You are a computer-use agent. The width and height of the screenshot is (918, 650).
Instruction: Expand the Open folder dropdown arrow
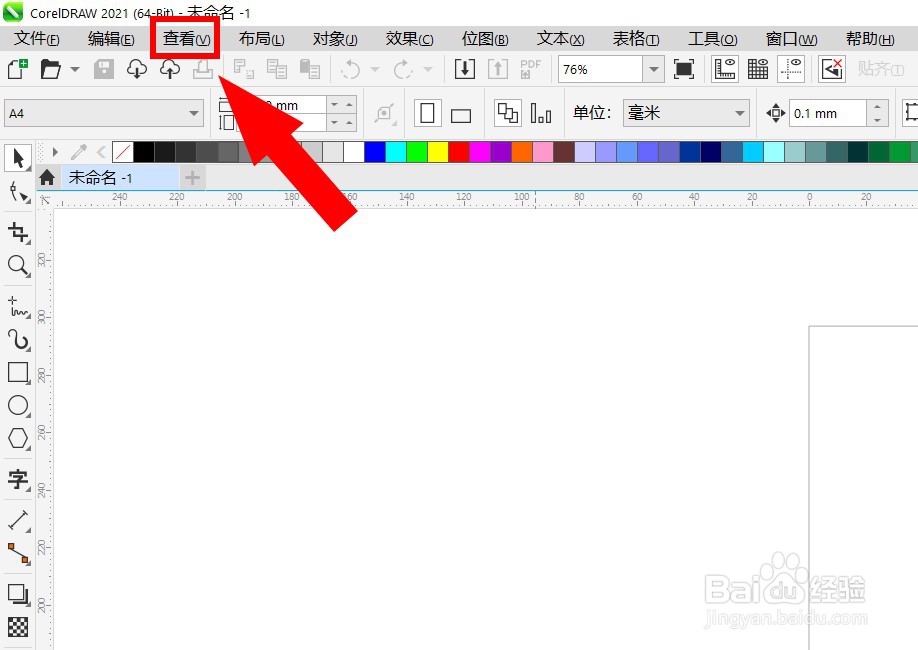(x=75, y=69)
